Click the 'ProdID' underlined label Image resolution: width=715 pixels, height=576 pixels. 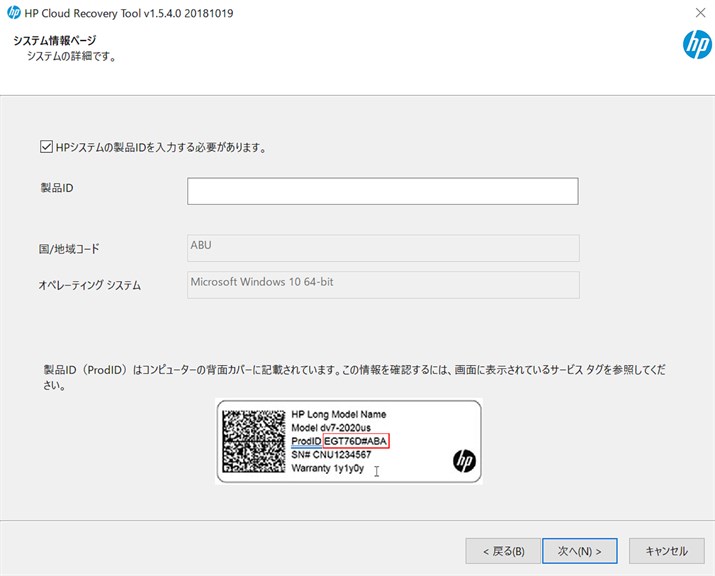coord(306,441)
